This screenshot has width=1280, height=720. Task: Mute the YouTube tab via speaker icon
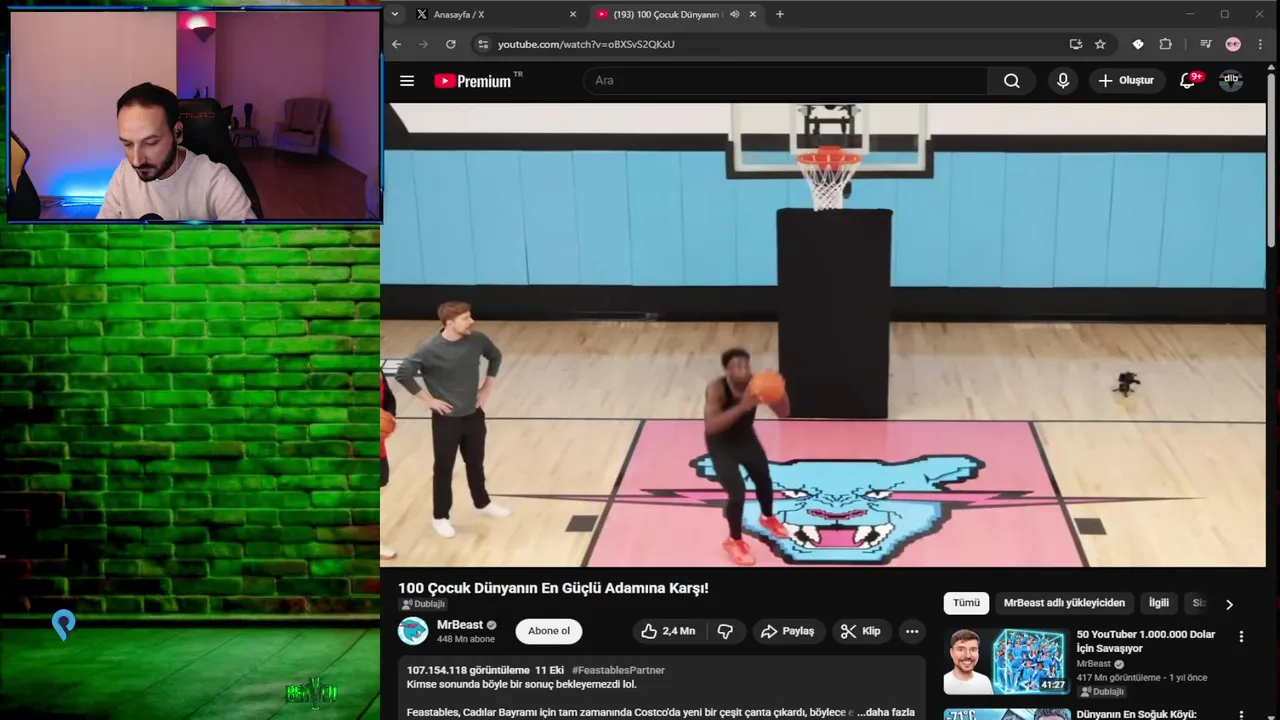(x=735, y=14)
